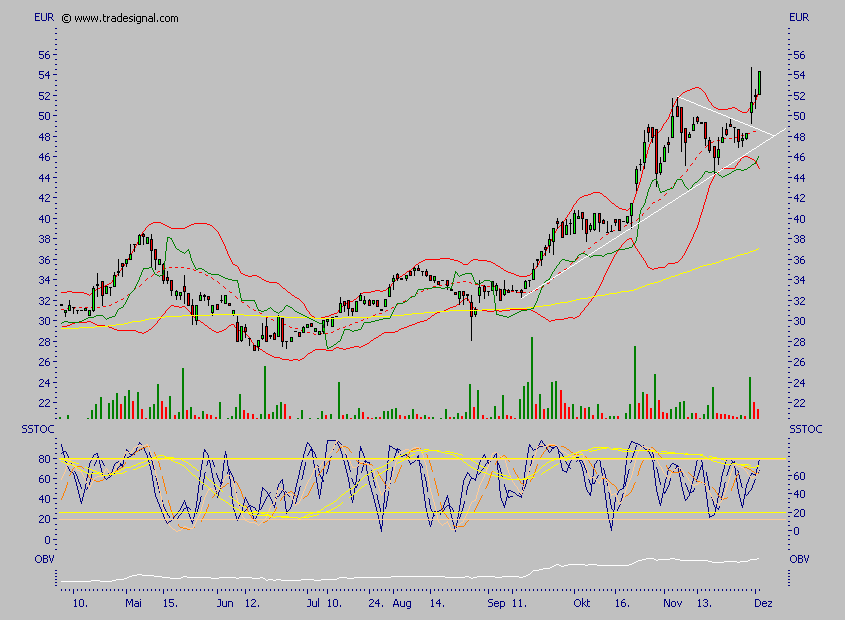Click the EUR label at top right
845x620 pixels.
coord(799,18)
